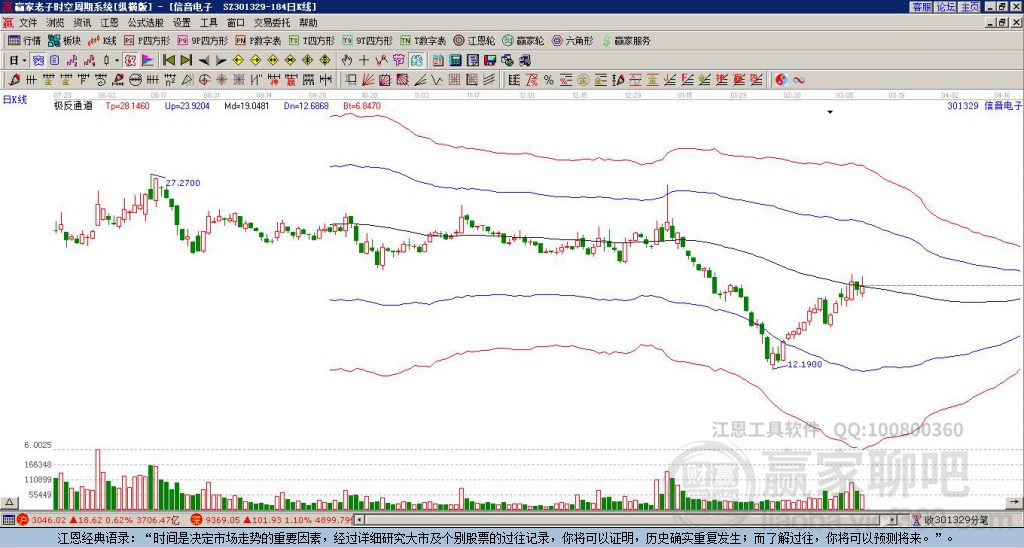Click the black right arrow scroll icon
Image resolution: width=1024 pixels, height=548 pixels.
(x=221, y=61)
